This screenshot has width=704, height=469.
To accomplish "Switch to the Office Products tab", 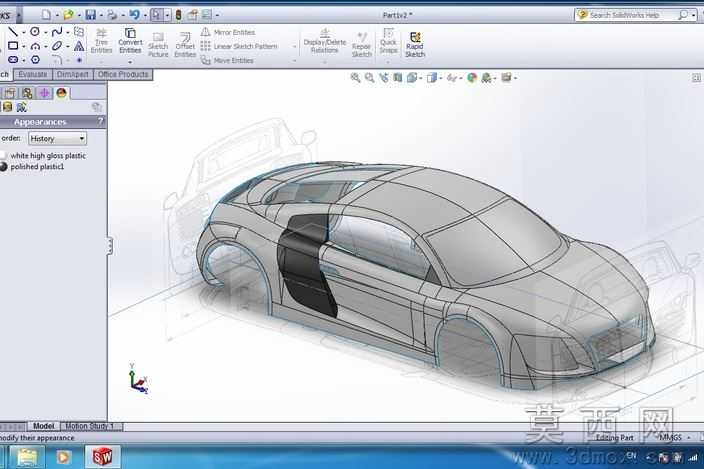I will (x=123, y=75).
